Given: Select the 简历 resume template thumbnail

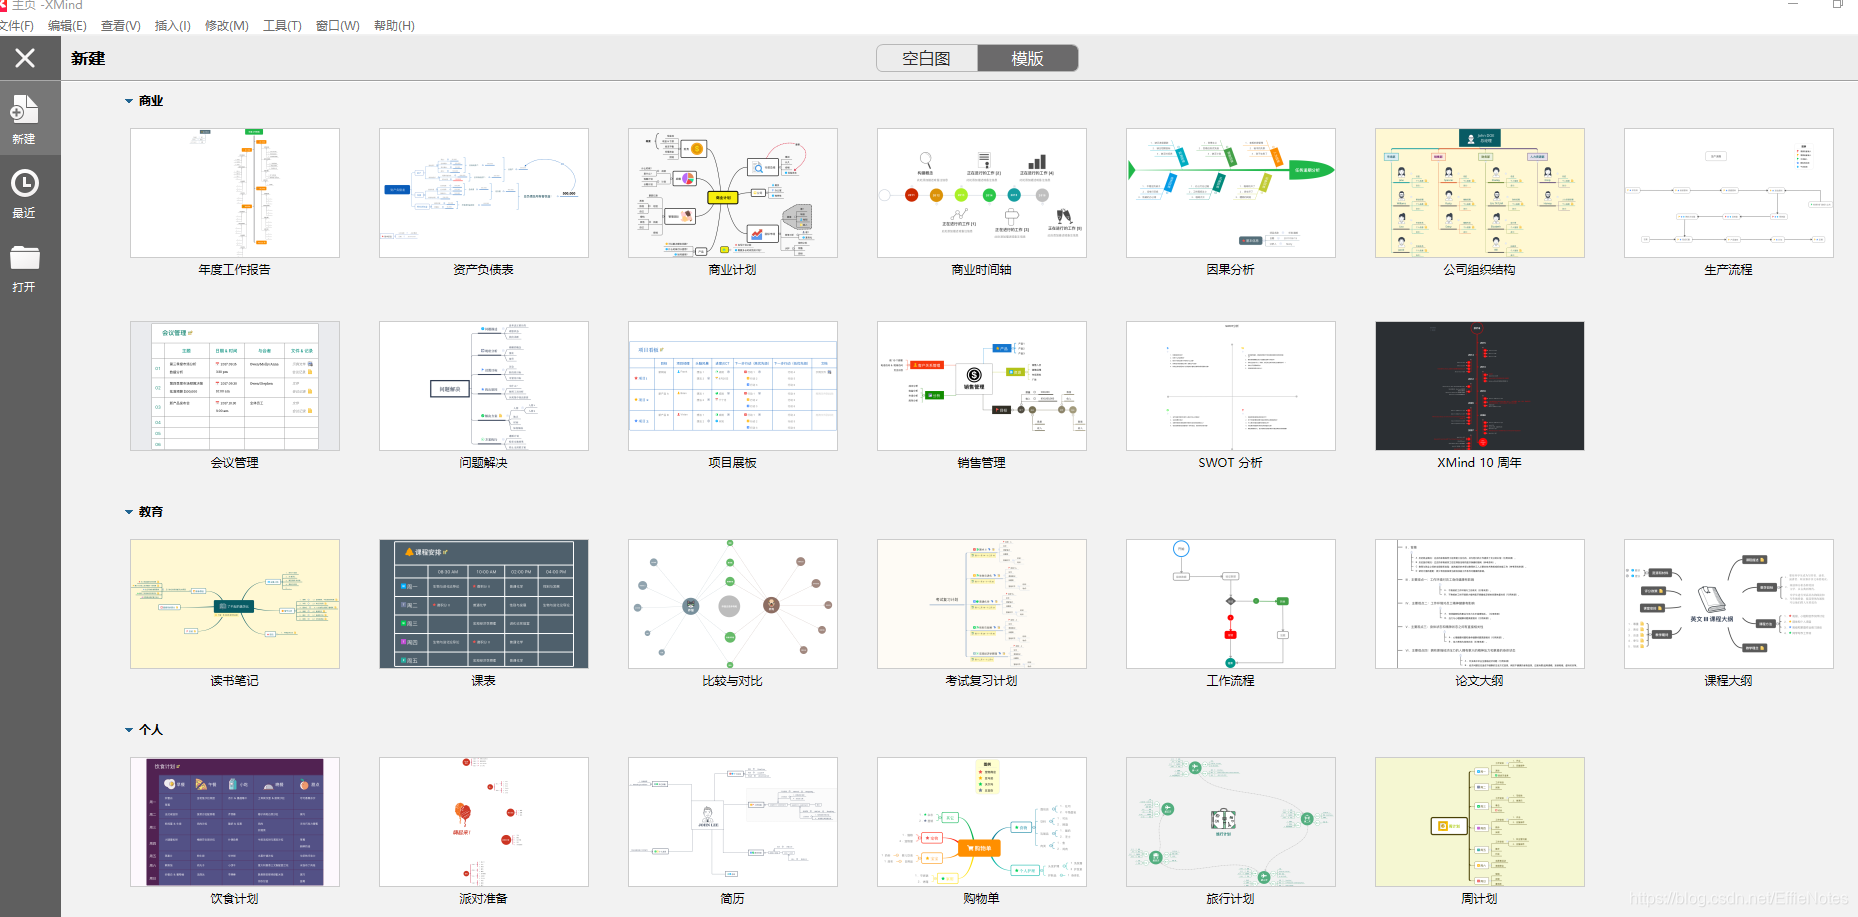Looking at the screenshot, I should click(733, 822).
